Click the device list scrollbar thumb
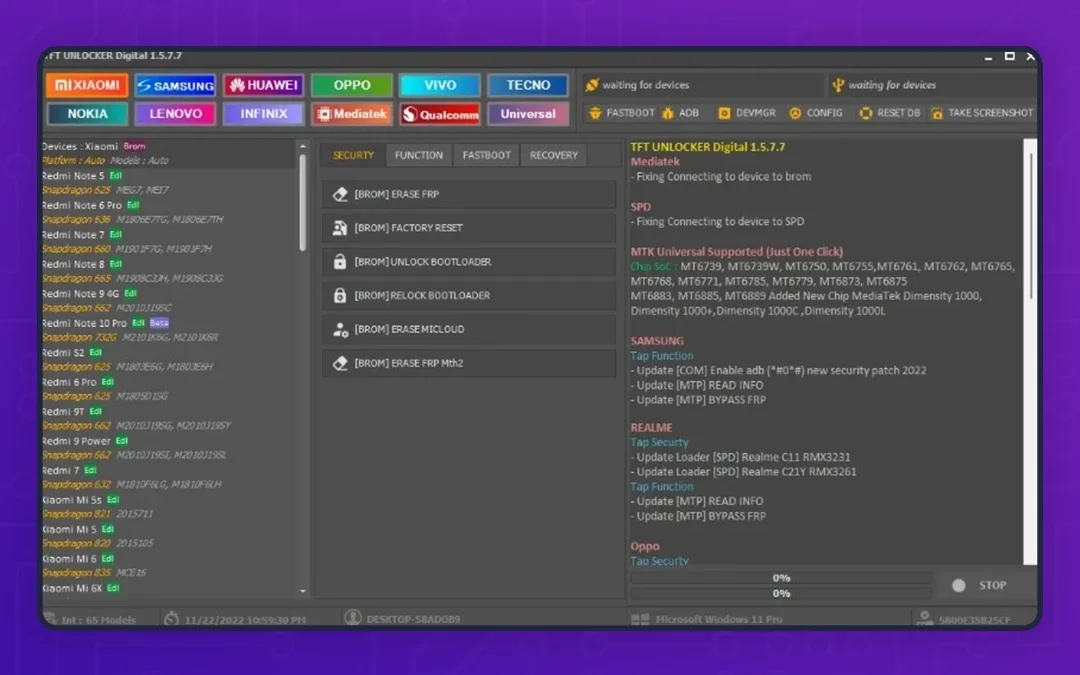The image size is (1080, 675). (302, 202)
